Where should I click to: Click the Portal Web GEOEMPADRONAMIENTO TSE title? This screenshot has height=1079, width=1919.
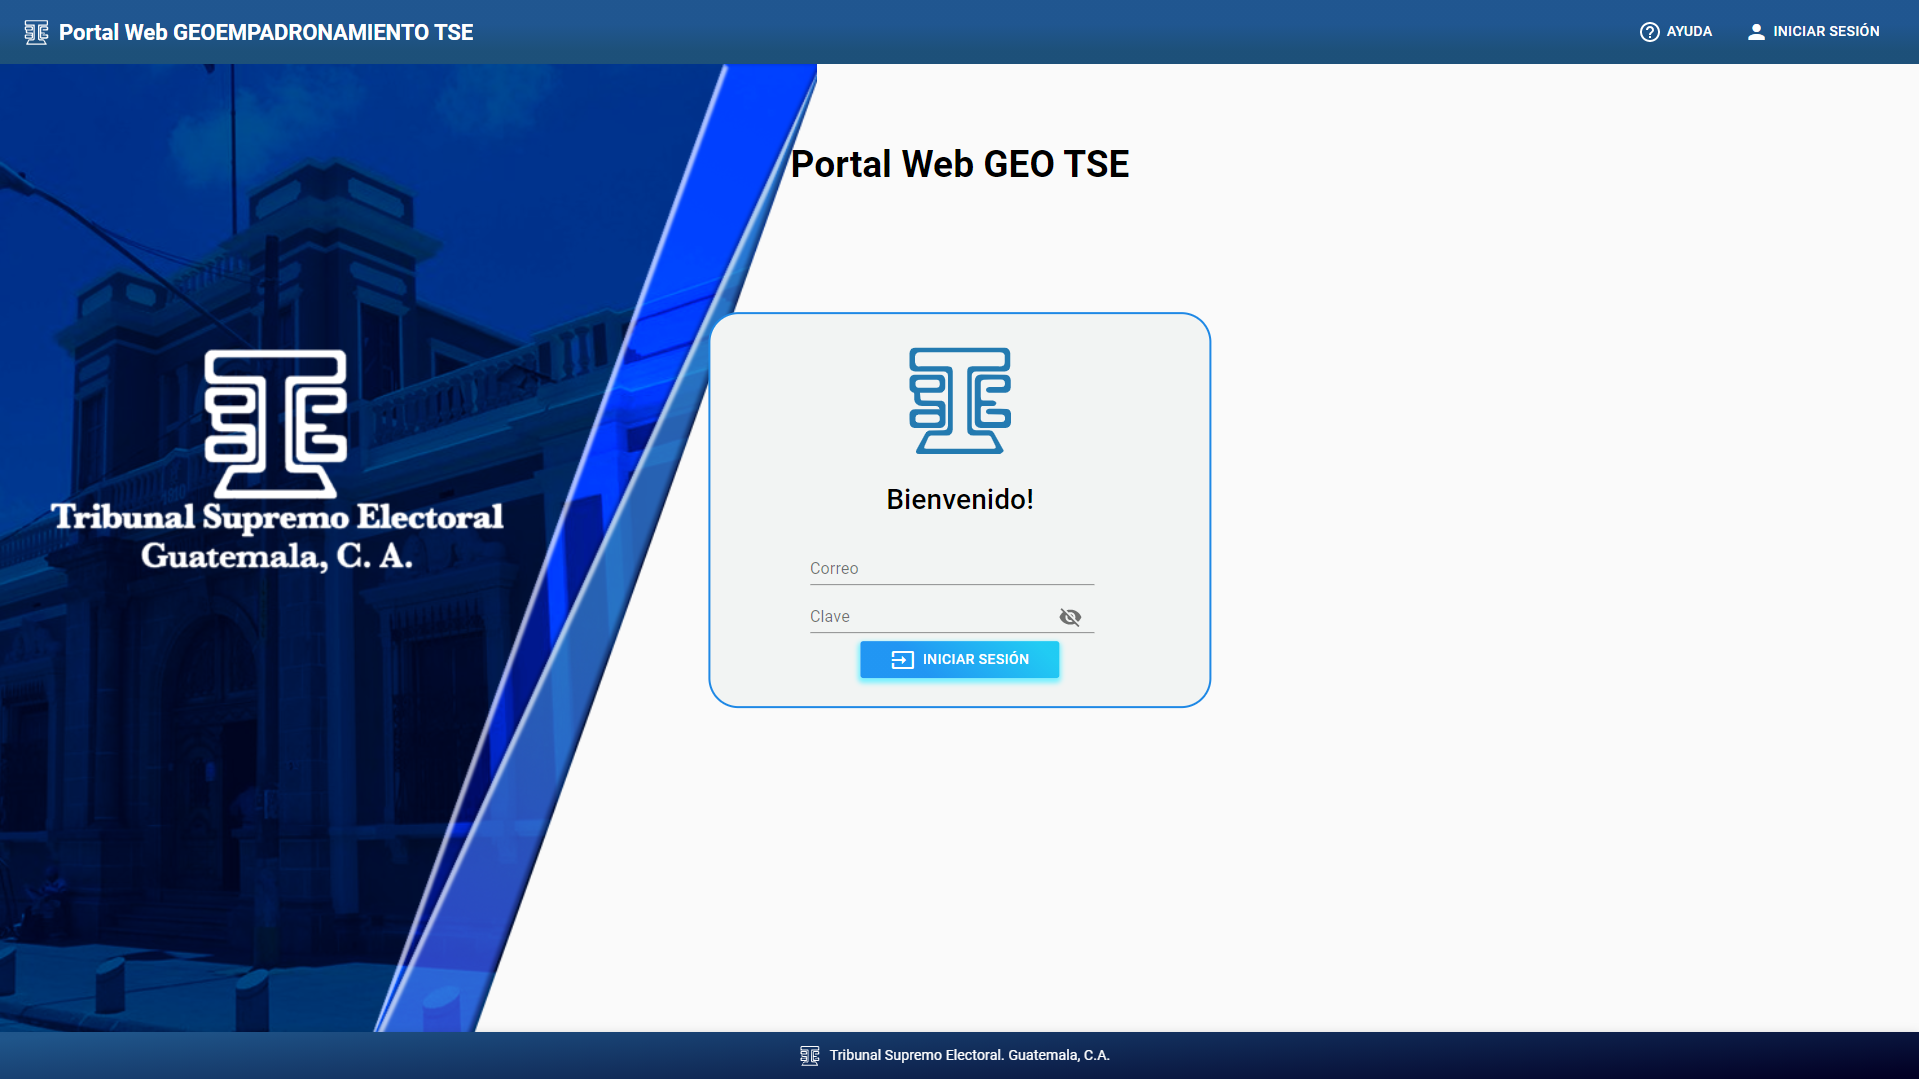click(266, 31)
